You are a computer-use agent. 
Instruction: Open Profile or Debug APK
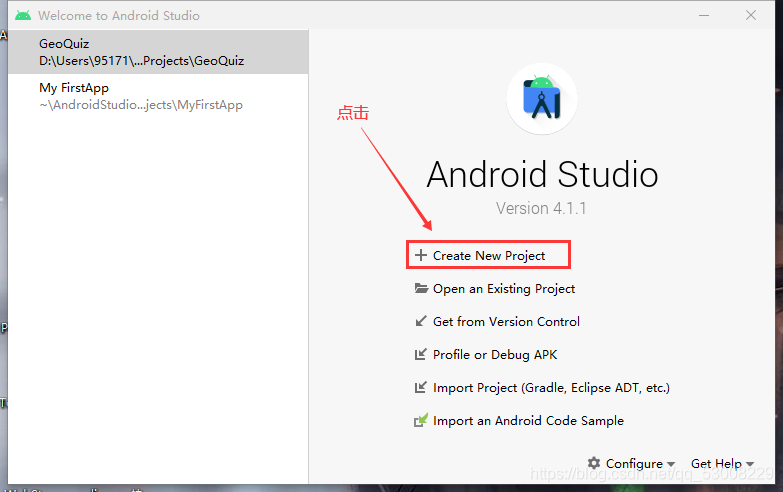click(x=495, y=355)
